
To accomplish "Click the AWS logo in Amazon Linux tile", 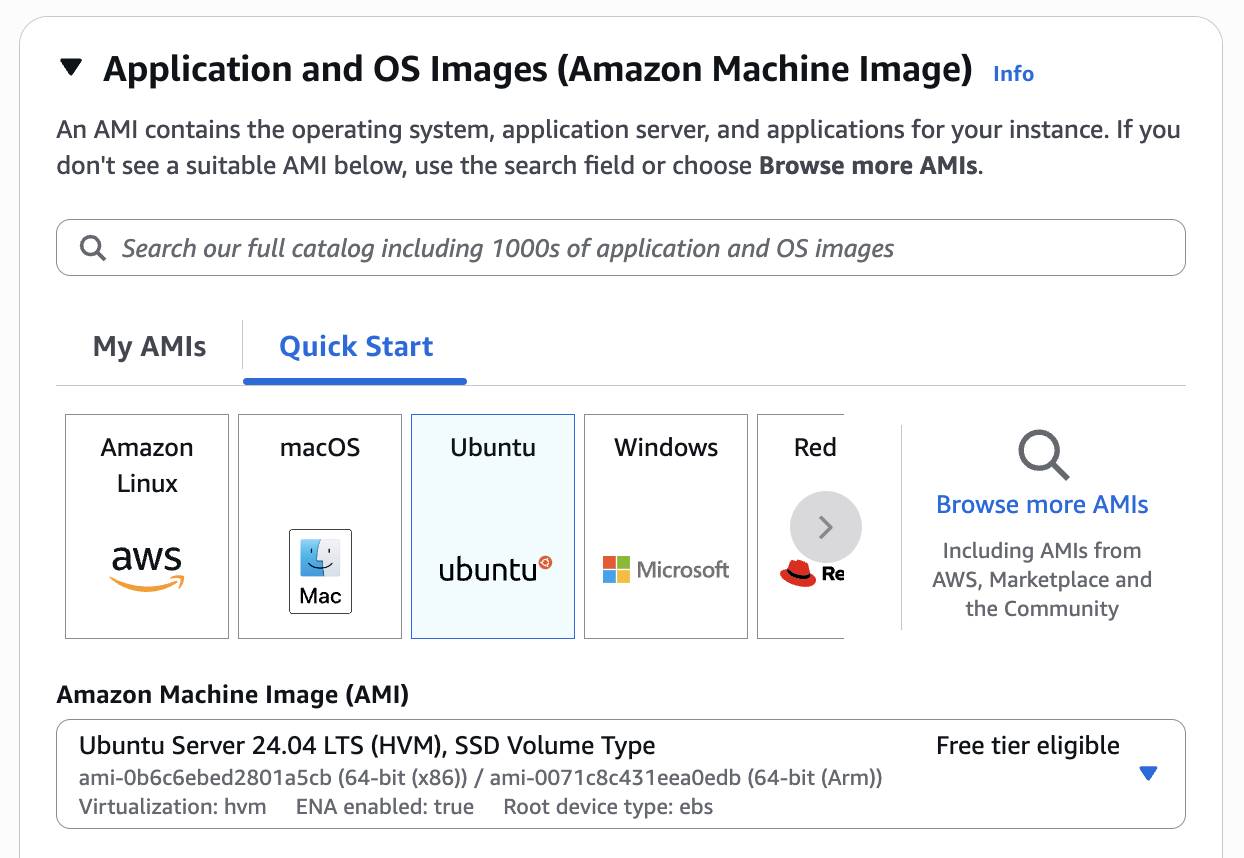I will (x=147, y=568).
